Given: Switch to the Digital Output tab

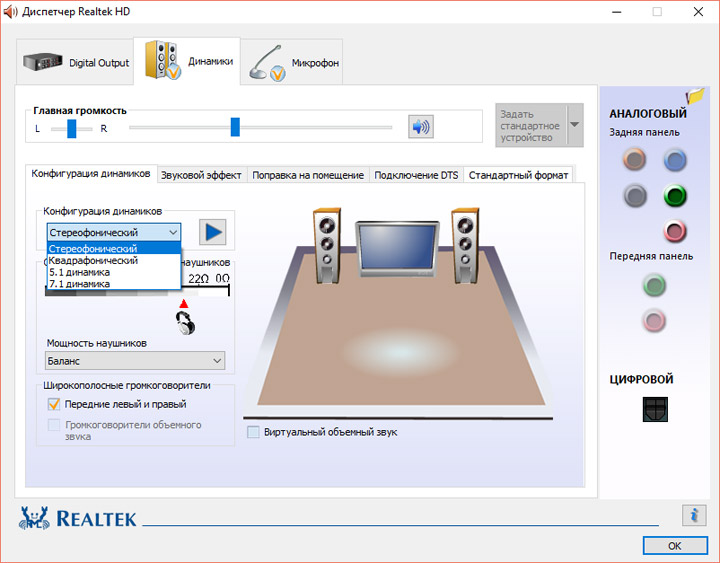Looking at the screenshot, I should (75, 62).
